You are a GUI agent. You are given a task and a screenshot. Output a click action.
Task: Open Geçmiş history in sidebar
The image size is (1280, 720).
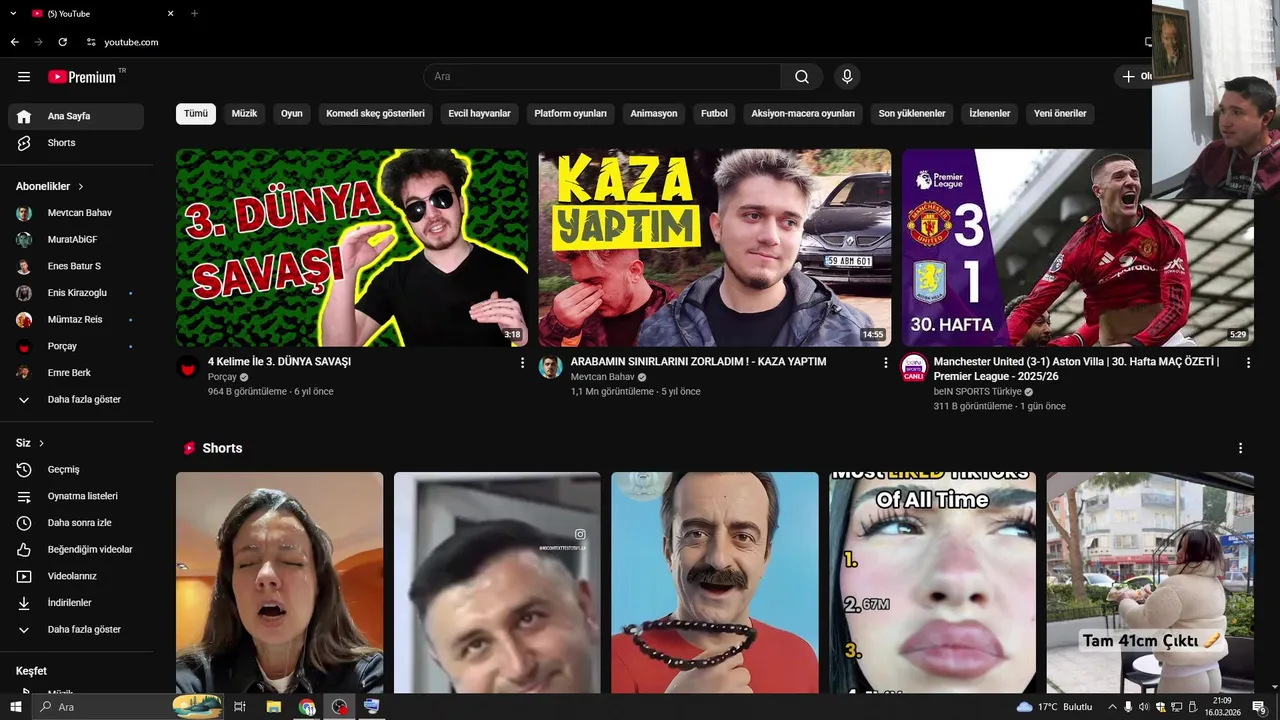76,470
